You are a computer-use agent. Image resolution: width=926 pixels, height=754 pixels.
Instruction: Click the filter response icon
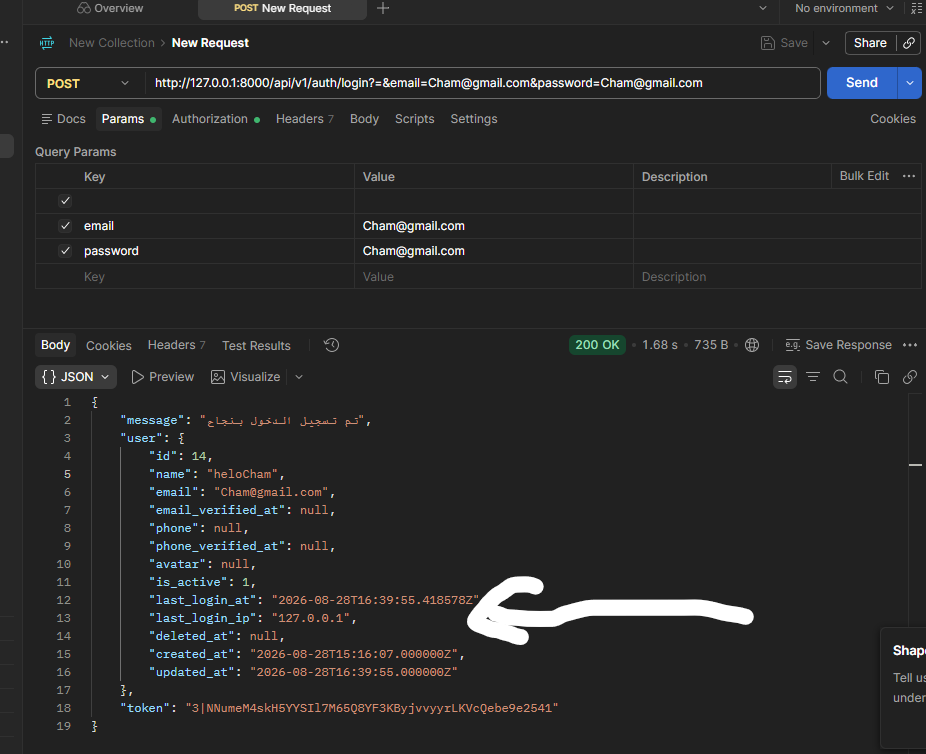pos(813,377)
